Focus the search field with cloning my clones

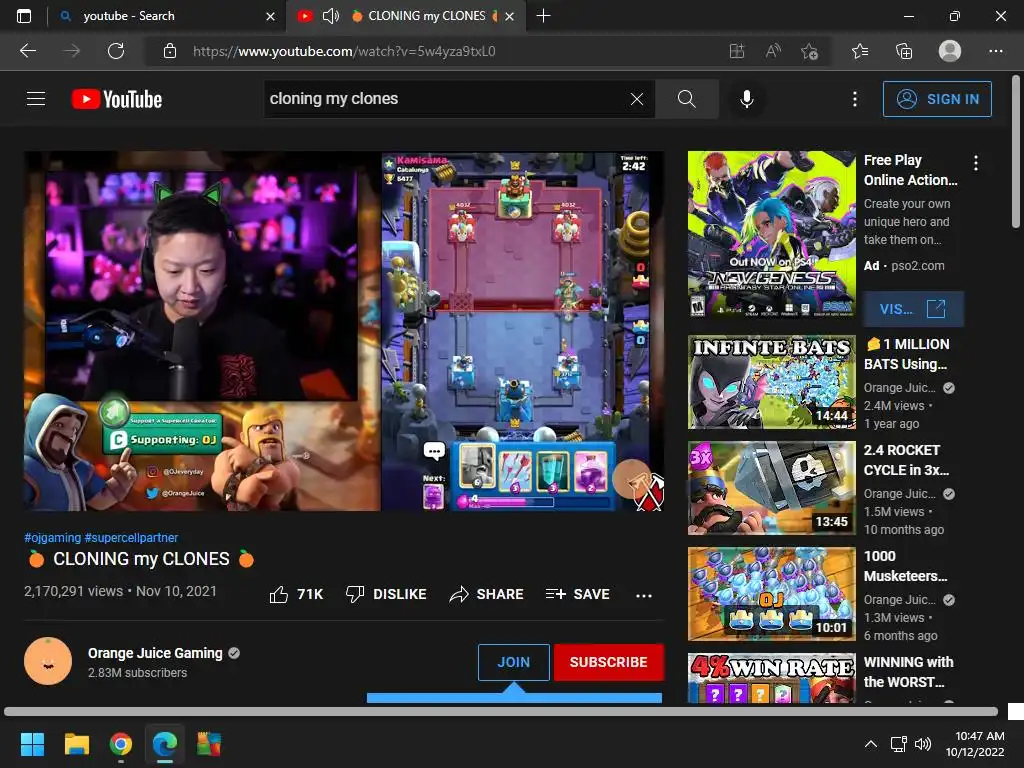[x=444, y=99]
